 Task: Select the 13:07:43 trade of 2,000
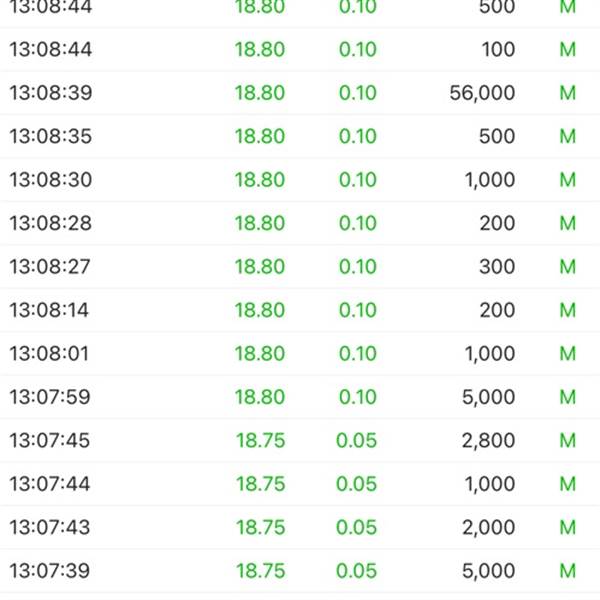(x=300, y=527)
